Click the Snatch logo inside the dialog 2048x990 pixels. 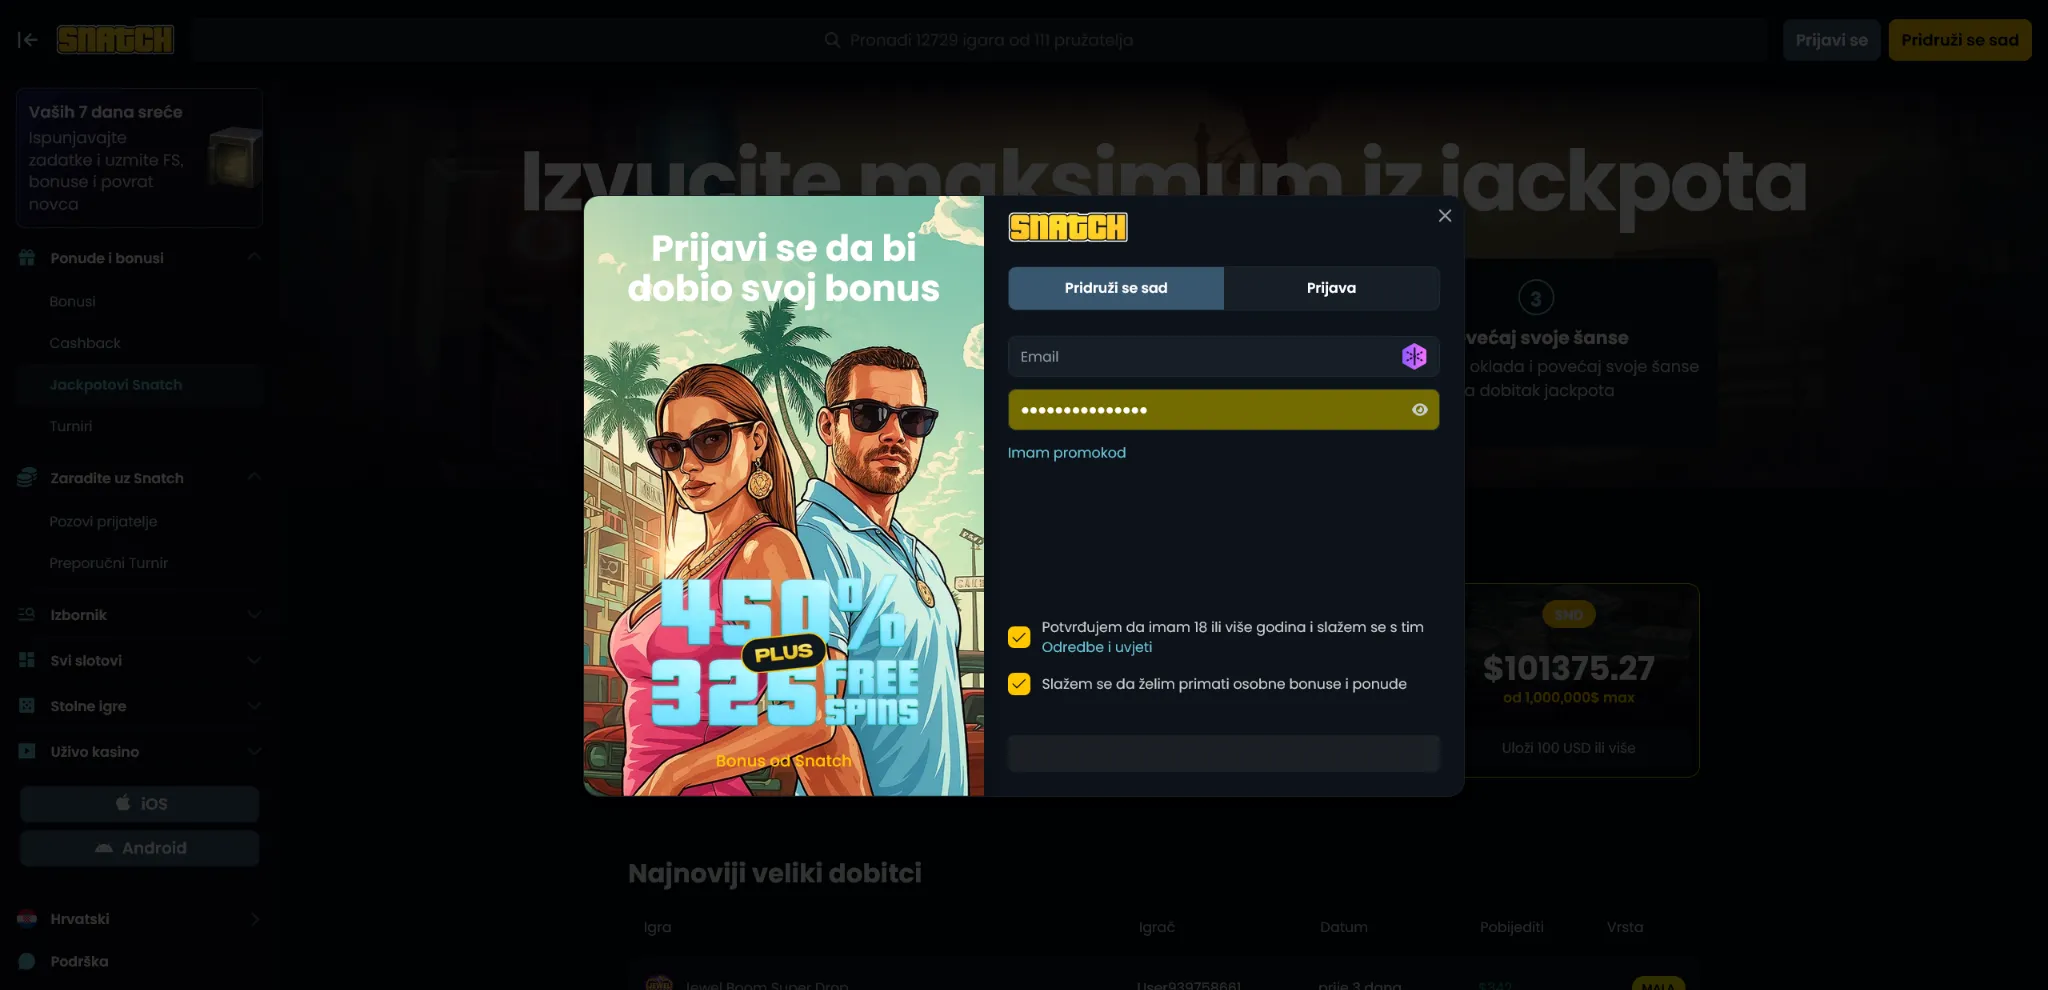1068,228
